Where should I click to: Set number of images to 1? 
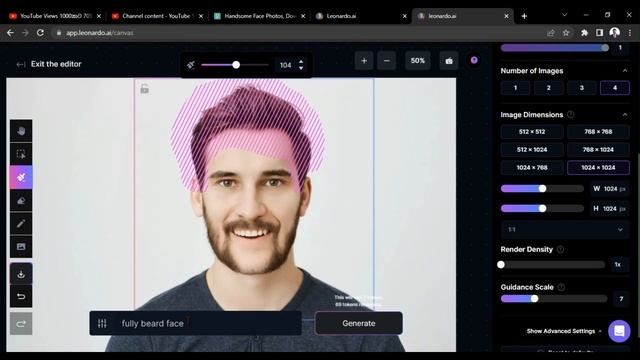515,88
